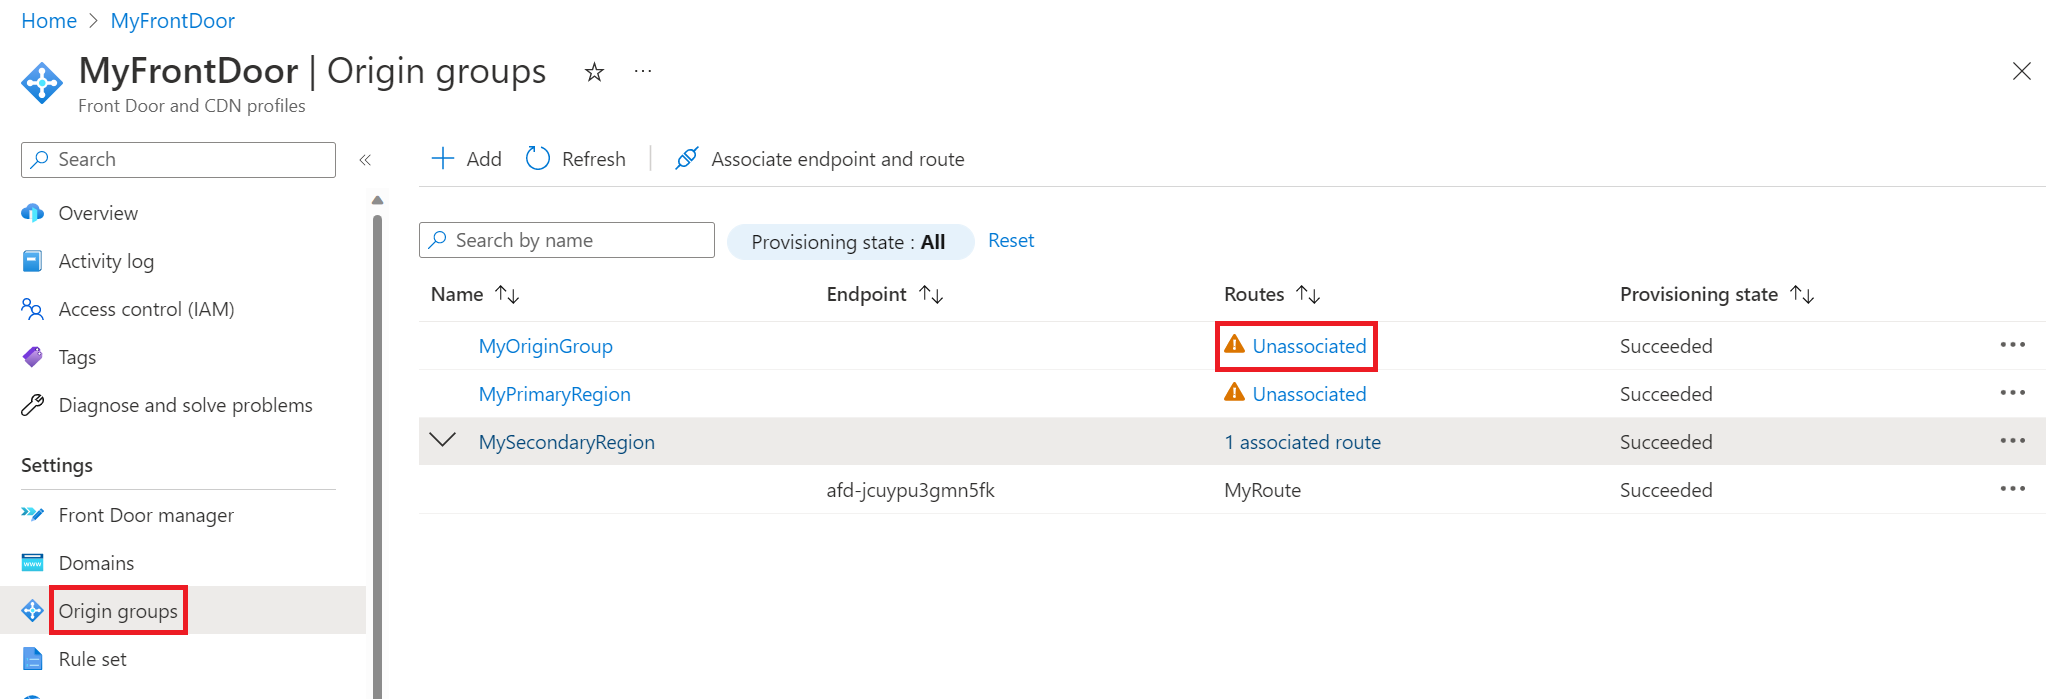Click the Associate endpoint and route icon
This screenshot has width=2065, height=699.
[x=686, y=158]
